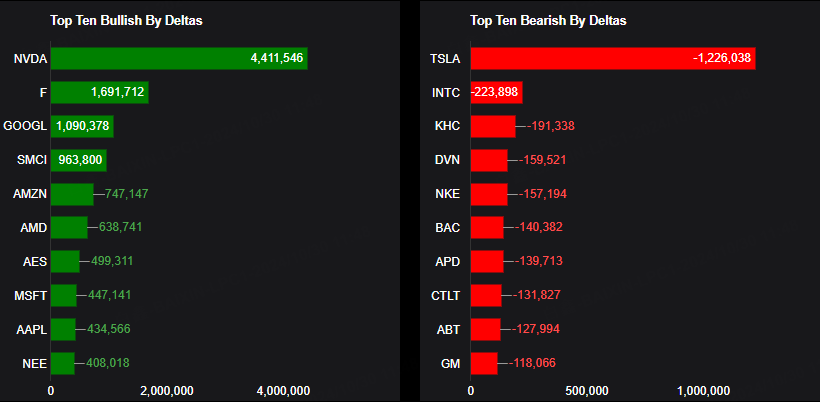Select the GM ticker label
Image resolution: width=820 pixels, height=402 pixels.
[x=450, y=363]
